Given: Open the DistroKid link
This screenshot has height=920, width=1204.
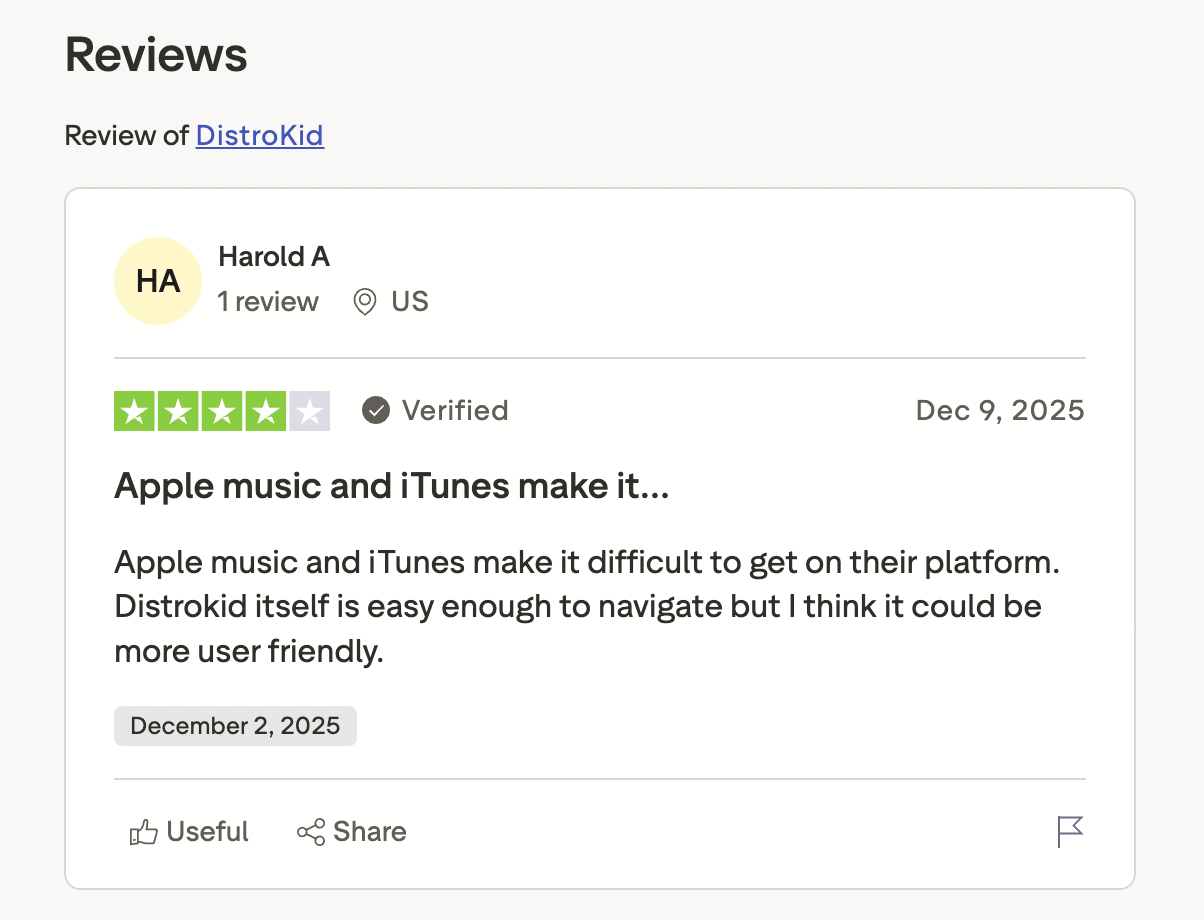Looking at the screenshot, I should click(x=259, y=135).
